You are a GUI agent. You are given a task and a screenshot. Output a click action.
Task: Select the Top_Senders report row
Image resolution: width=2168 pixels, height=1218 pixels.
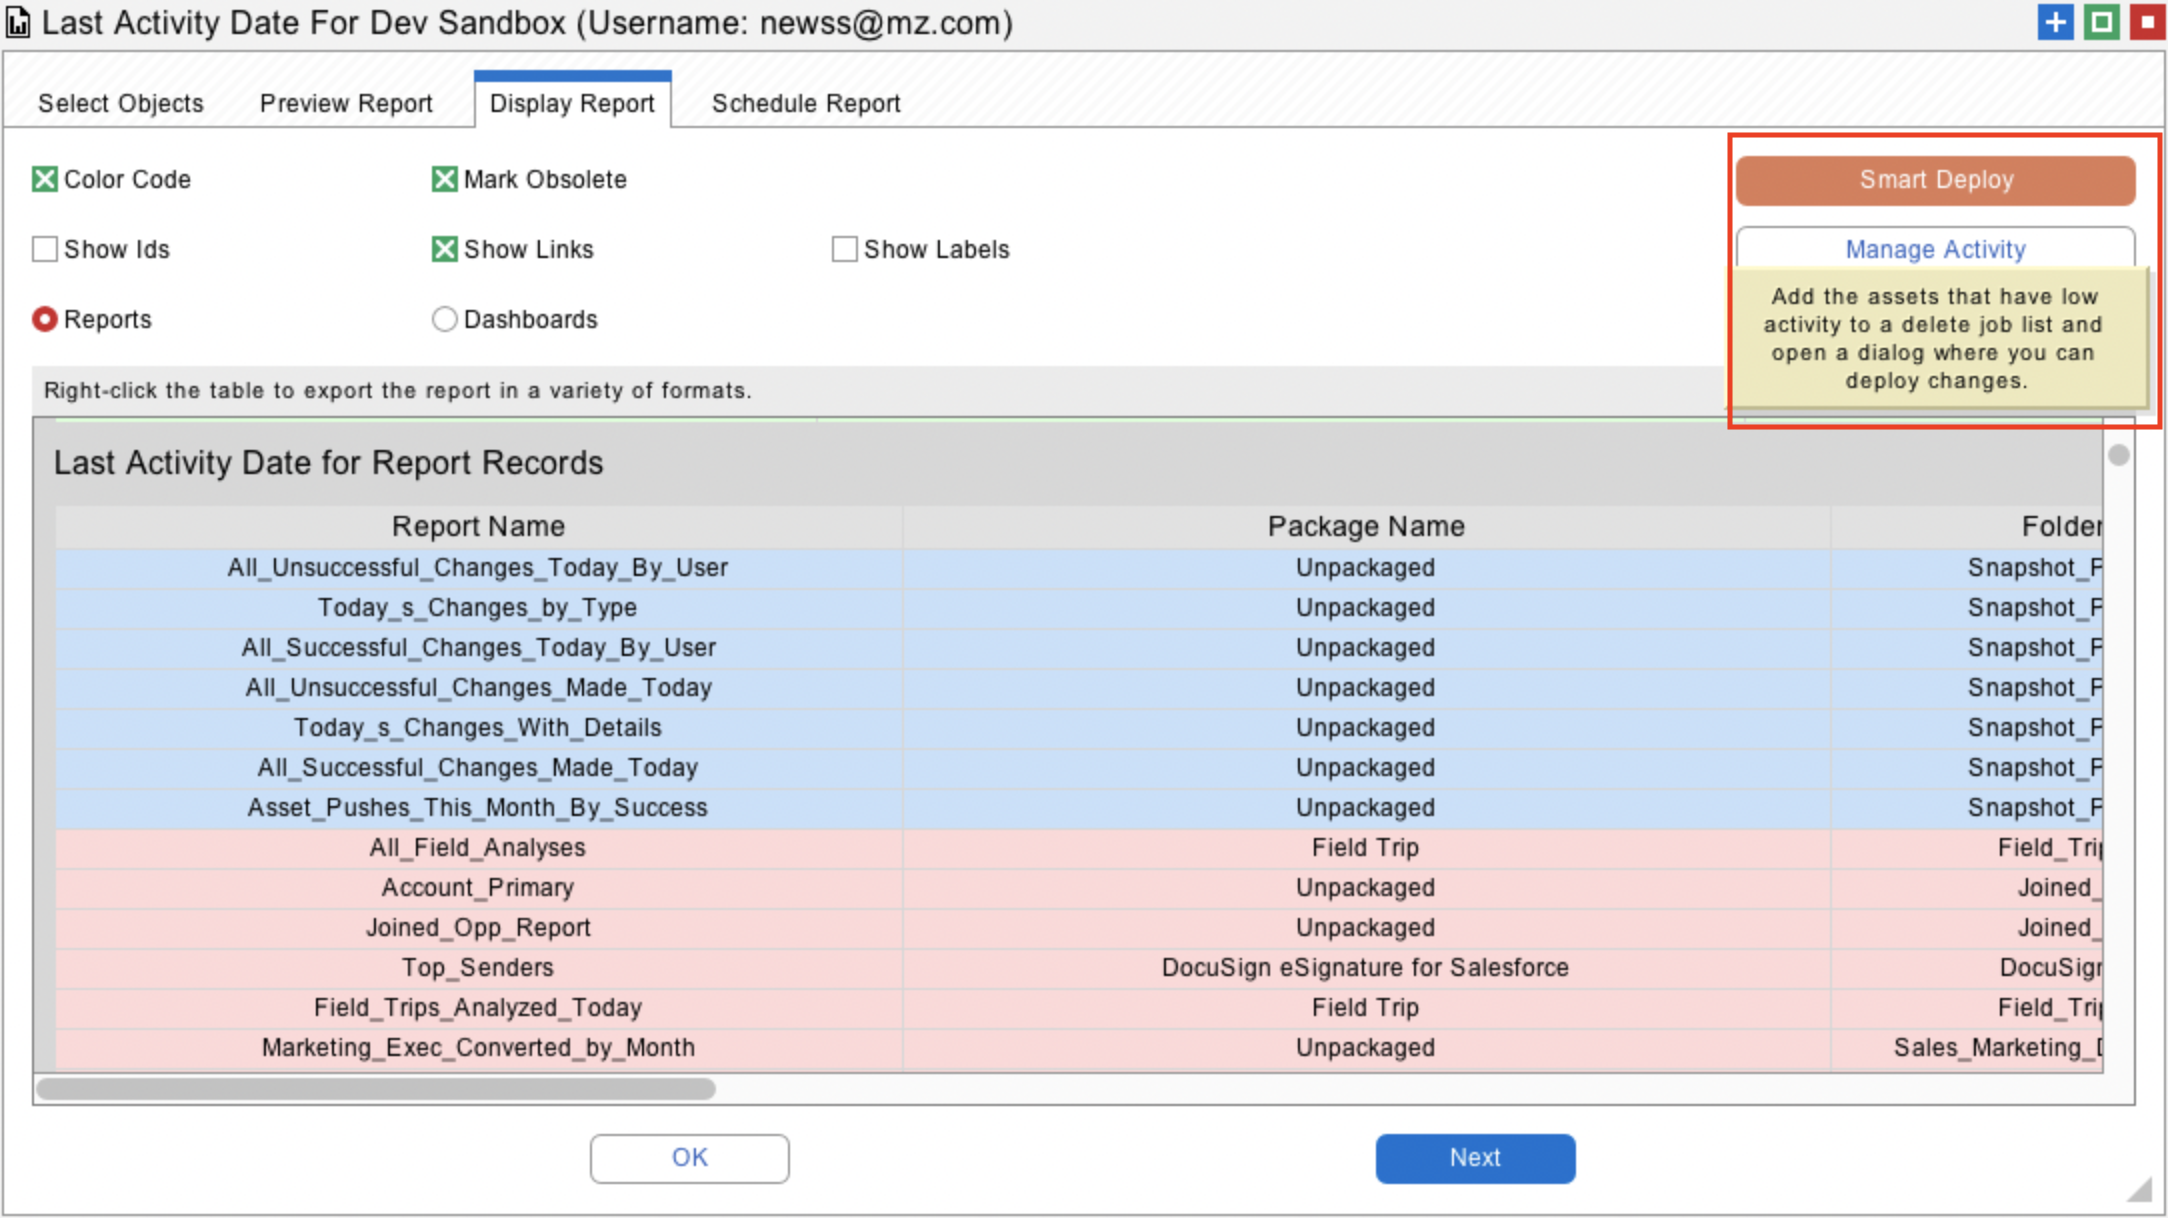click(478, 967)
